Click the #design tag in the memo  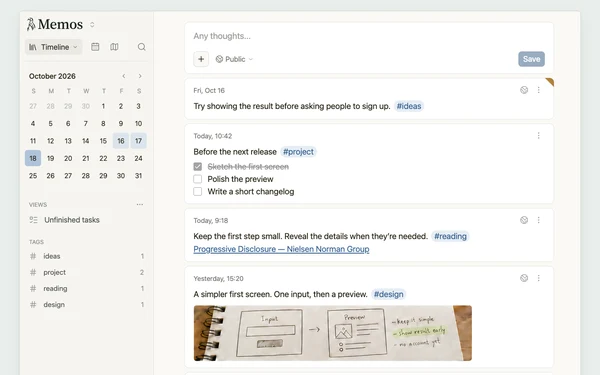pyautogui.click(x=388, y=294)
